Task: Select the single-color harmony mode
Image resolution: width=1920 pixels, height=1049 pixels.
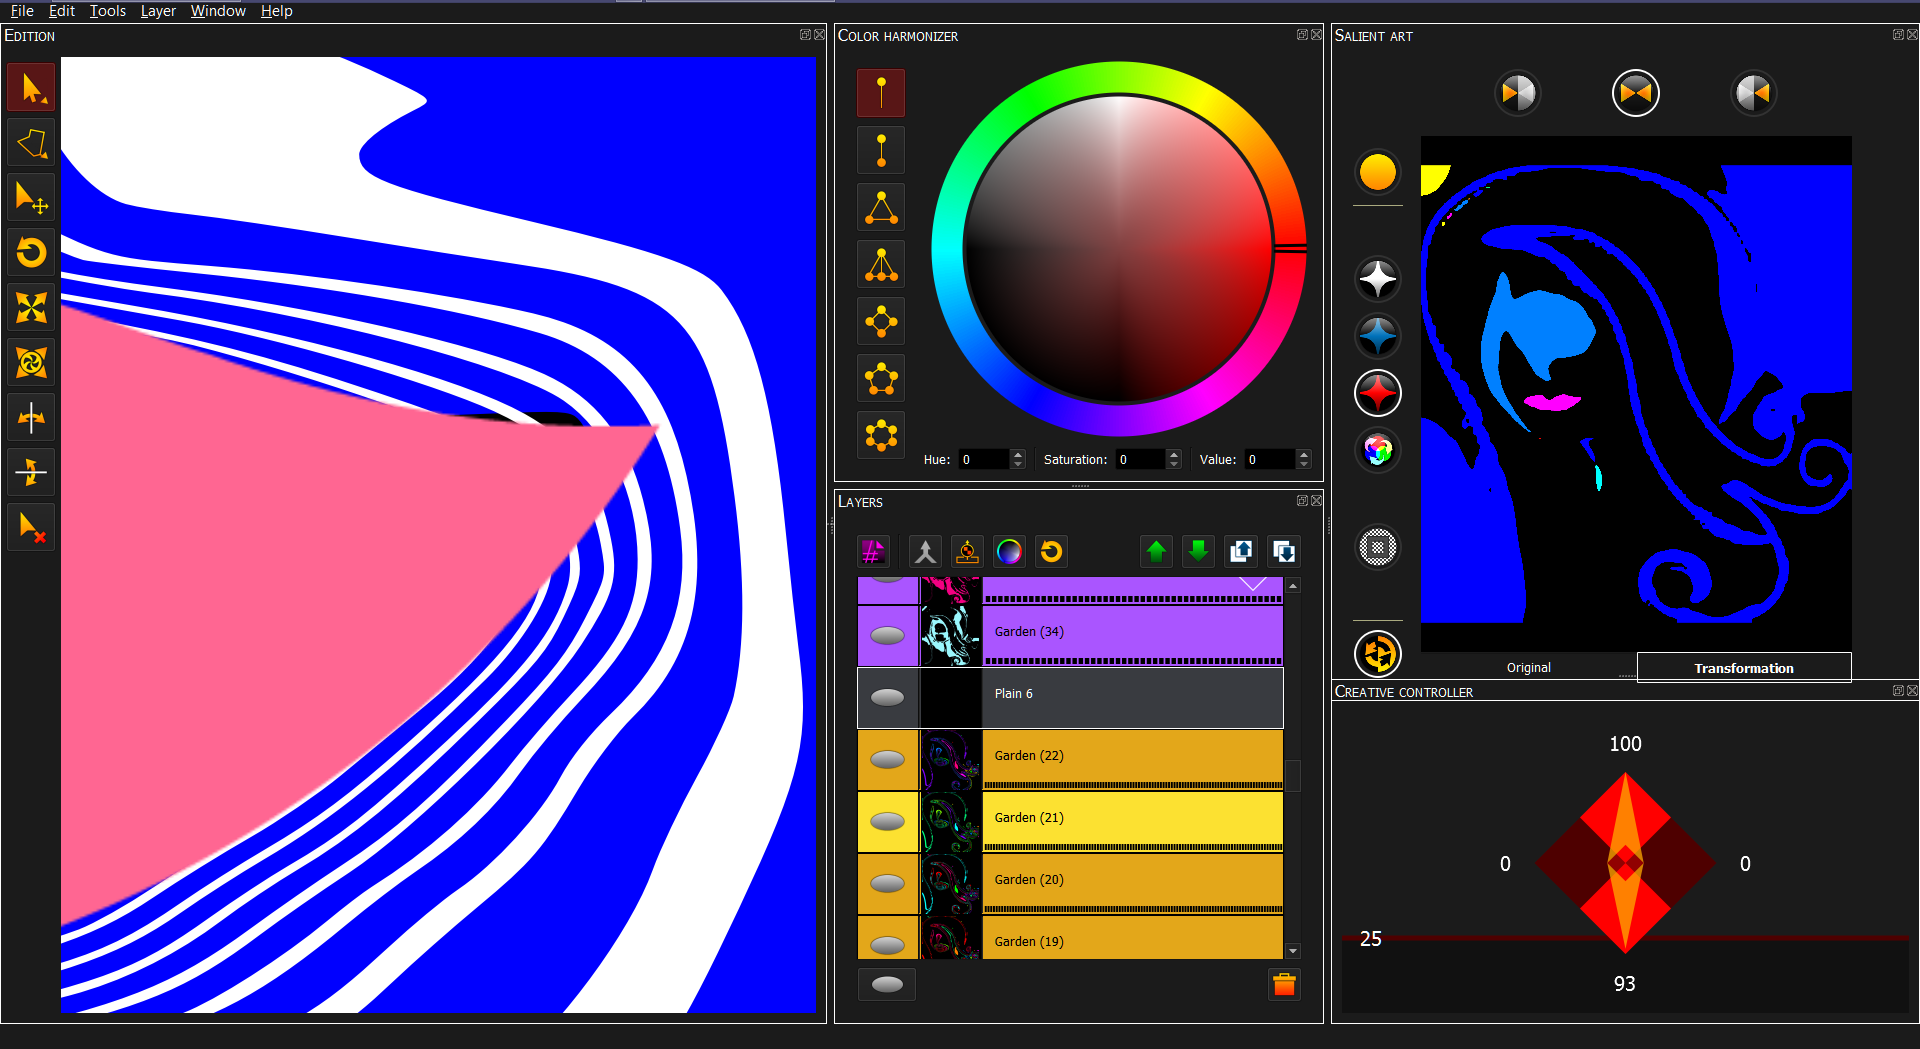Action: [881, 93]
